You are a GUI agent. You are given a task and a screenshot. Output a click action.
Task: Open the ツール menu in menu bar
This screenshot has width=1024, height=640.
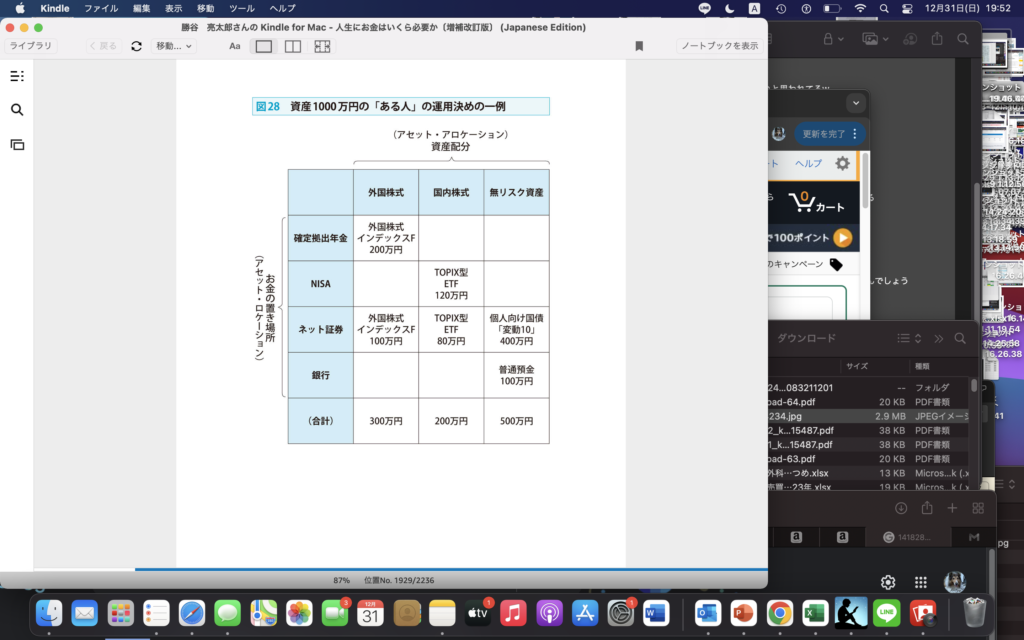coord(242,8)
